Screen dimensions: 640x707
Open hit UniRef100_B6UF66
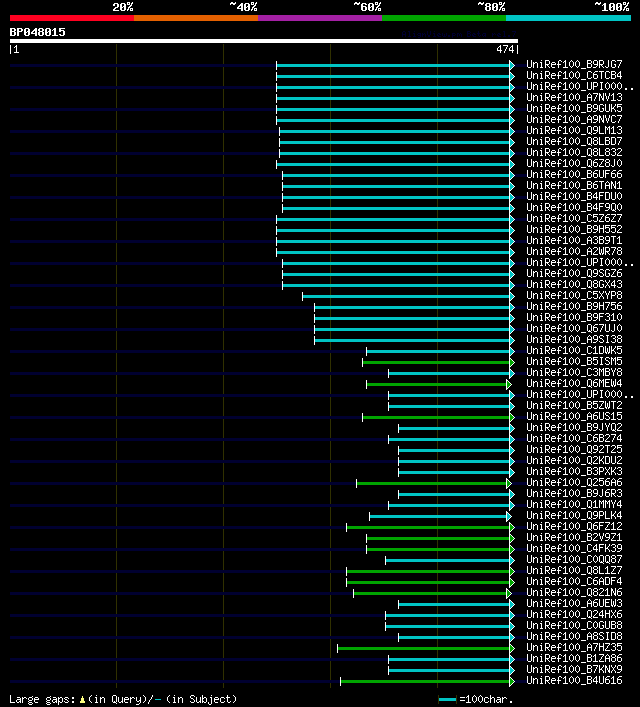pos(574,174)
